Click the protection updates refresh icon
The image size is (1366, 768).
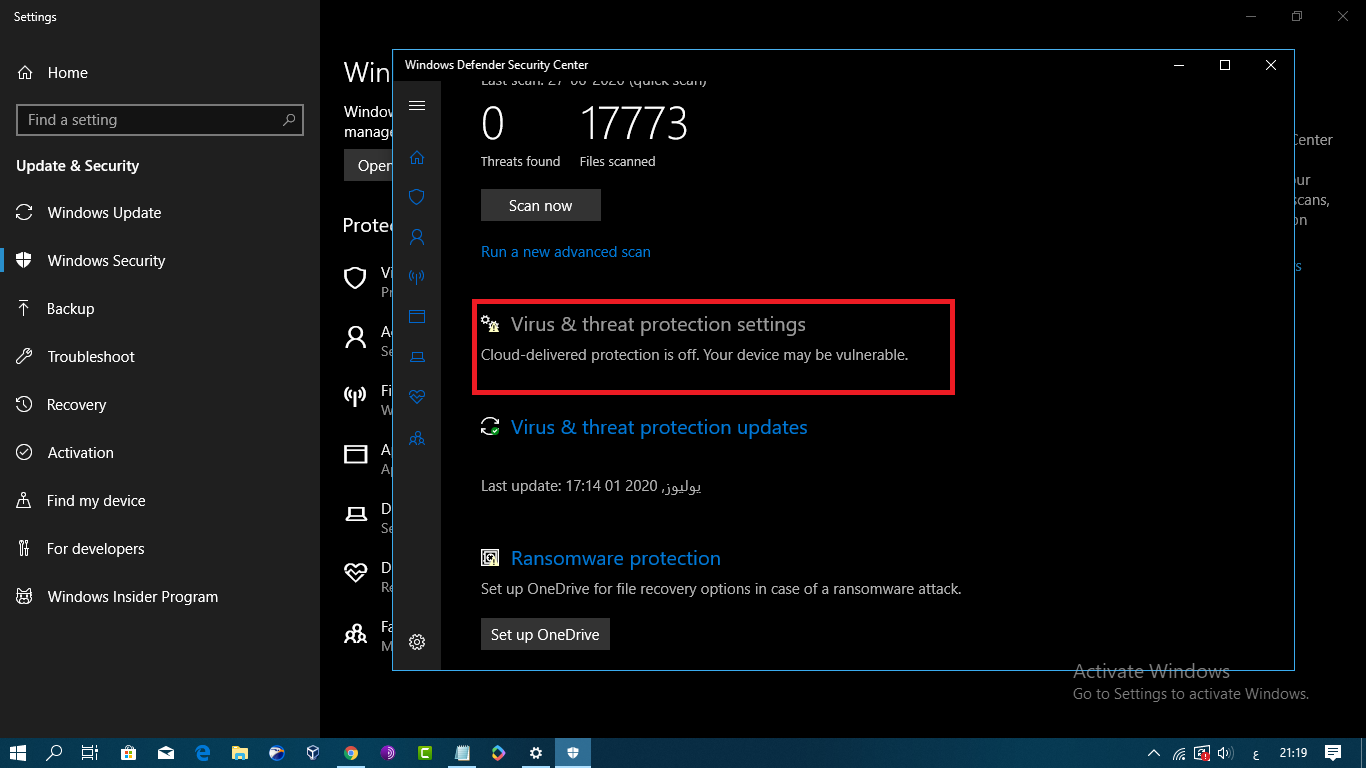coord(490,427)
